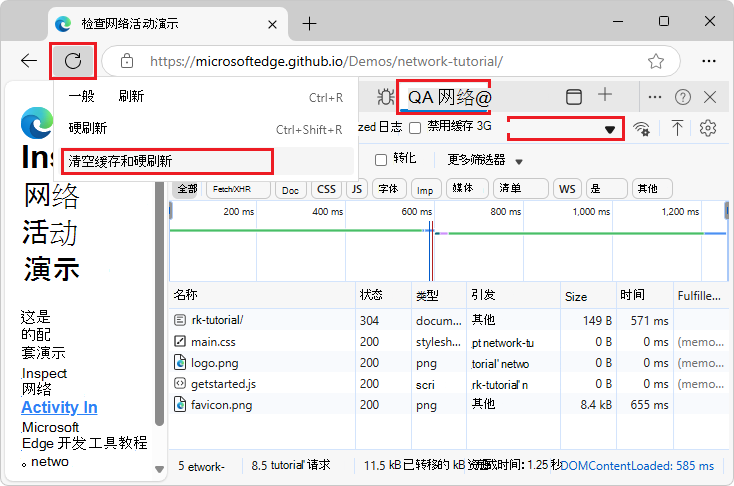Viewport: 734px width, 486px height.
Task: Click DOMContentLoaded: 585 ms status text
Action: [637, 466]
